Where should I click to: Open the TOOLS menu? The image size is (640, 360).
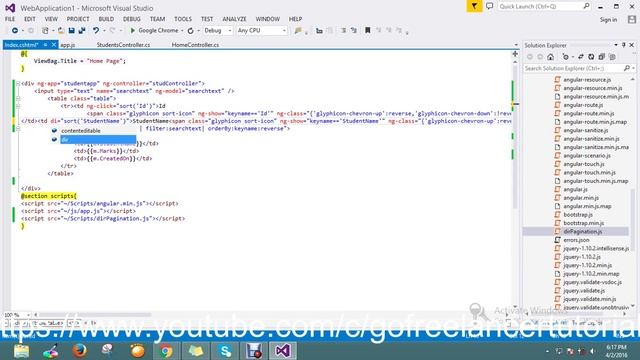point(182,19)
